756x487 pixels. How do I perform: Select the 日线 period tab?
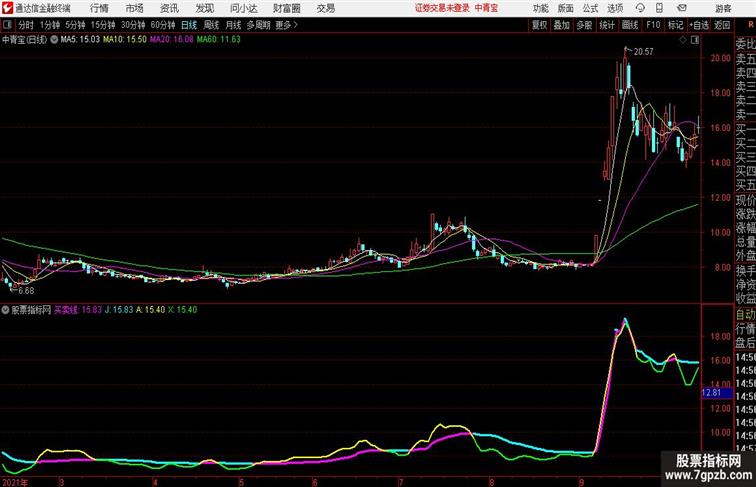(189, 25)
